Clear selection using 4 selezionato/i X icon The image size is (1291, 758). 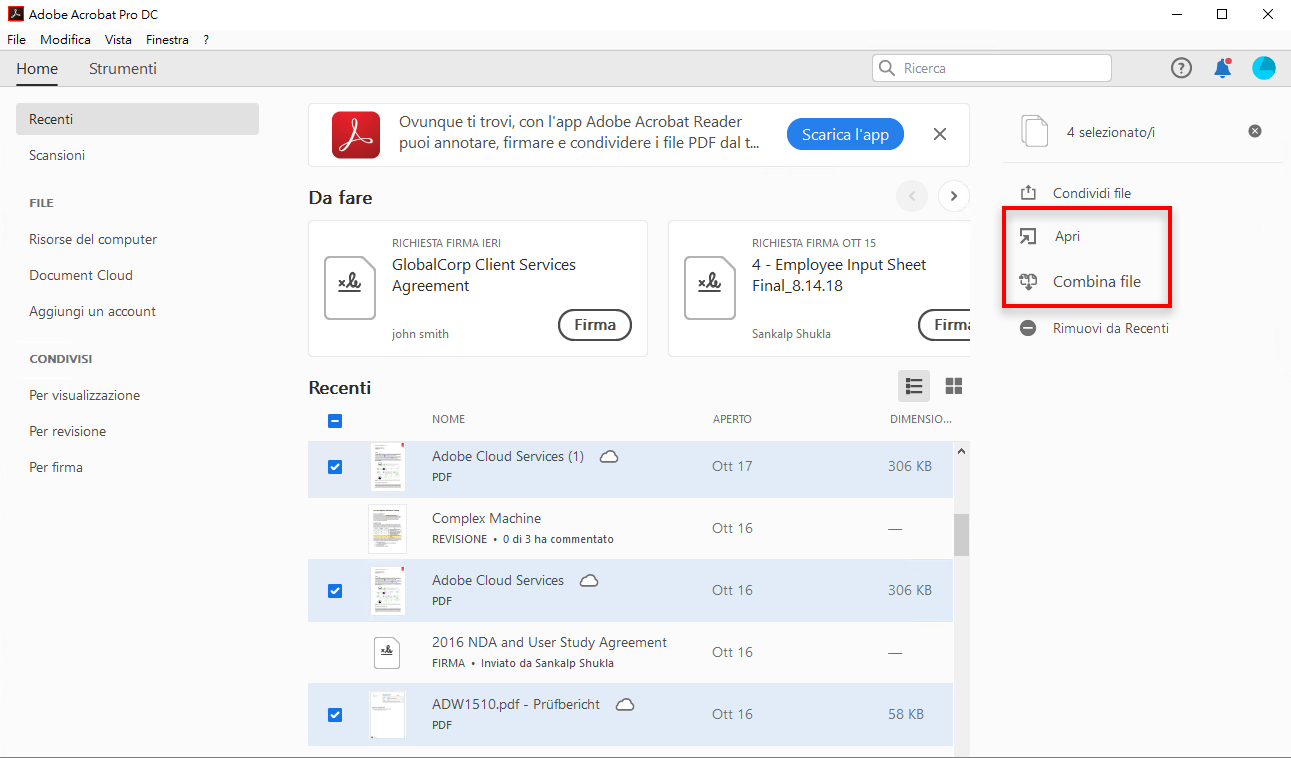(1255, 131)
